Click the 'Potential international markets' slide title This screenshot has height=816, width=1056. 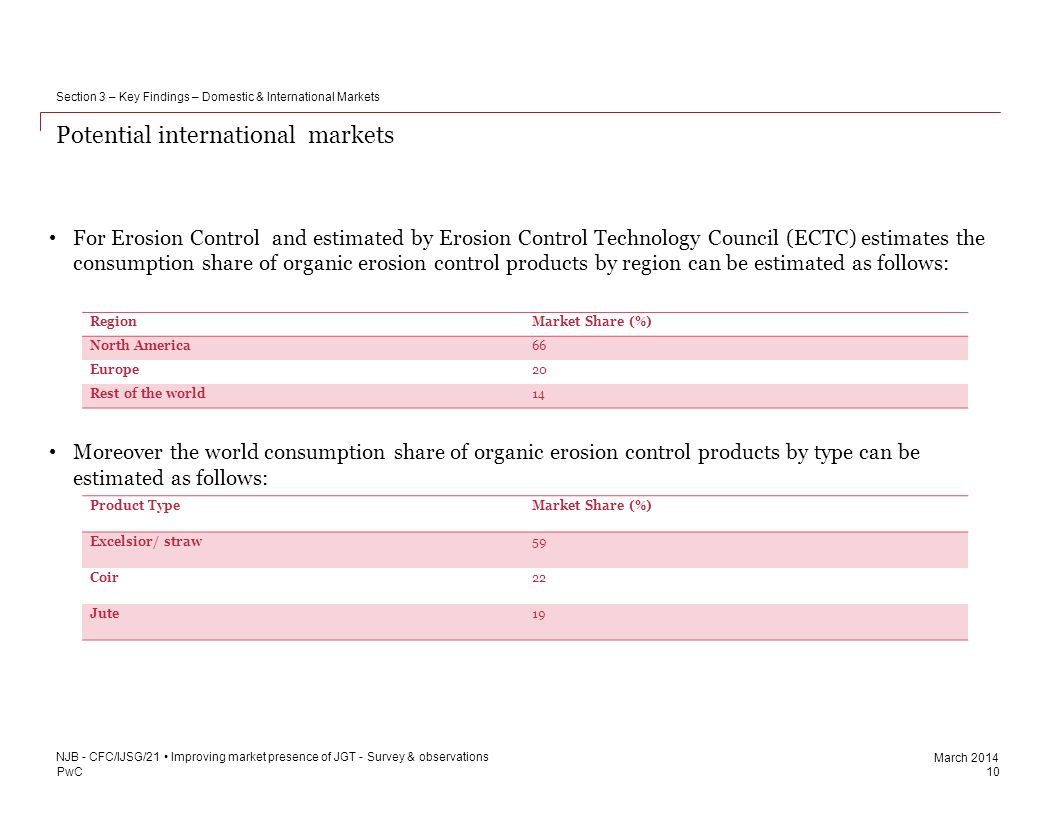tap(225, 135)
